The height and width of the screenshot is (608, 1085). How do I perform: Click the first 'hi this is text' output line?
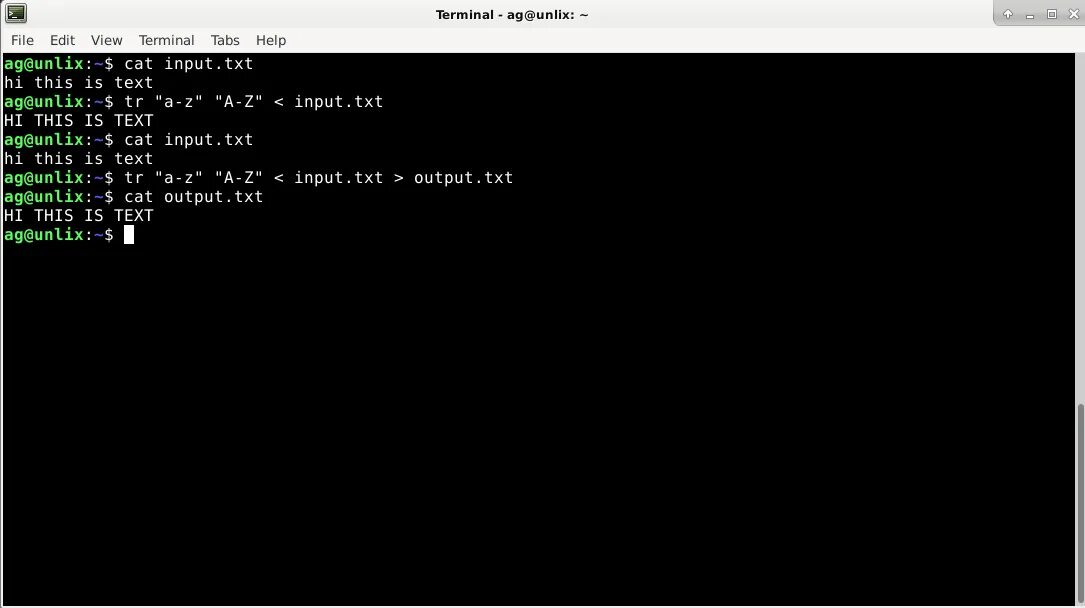click(x=78, y=82)
